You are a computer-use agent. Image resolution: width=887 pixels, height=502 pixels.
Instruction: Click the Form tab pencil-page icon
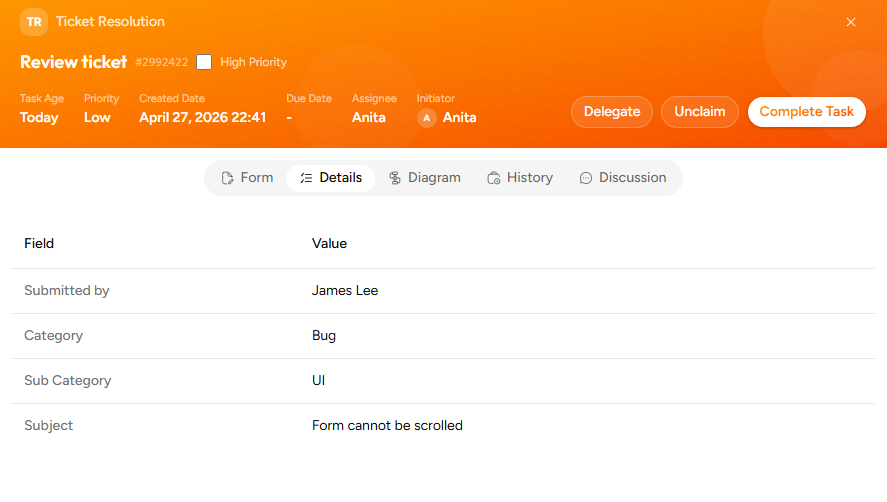click(x=227, y=178)
